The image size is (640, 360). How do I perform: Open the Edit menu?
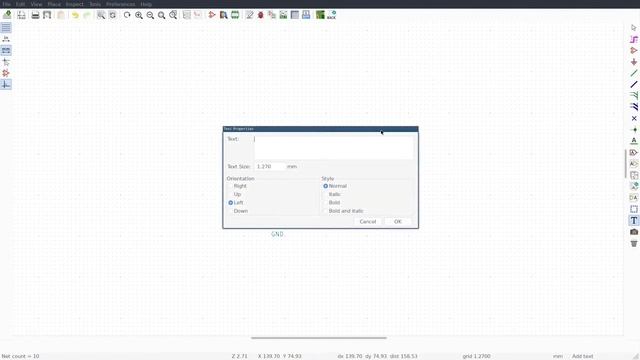(x=20, y=4)
